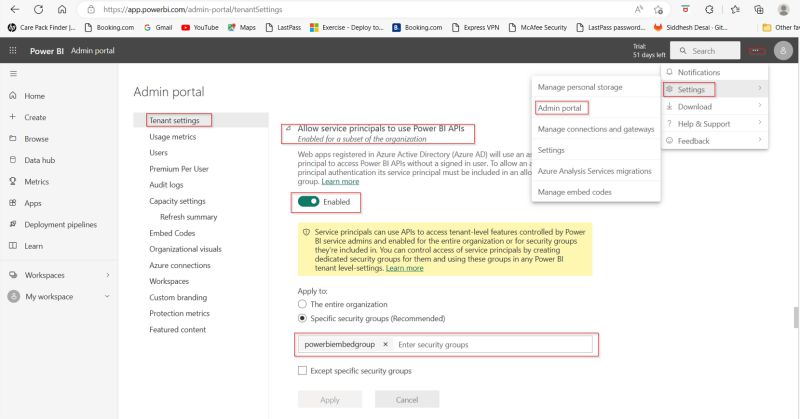The width and height of the screenshot is (800, 419).
Task: Click the Metrics trophy icon
Action: [x=13, y=181]
